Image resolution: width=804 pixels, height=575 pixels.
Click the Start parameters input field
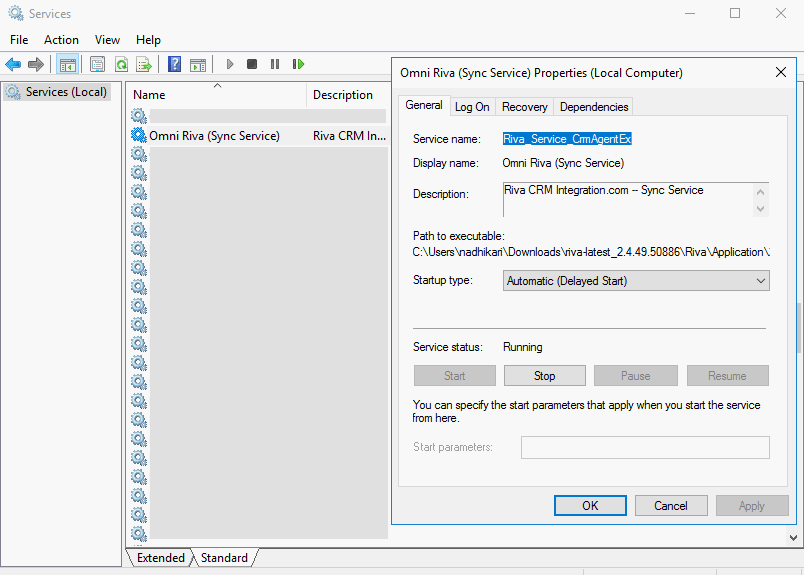[x=645, y=447]
